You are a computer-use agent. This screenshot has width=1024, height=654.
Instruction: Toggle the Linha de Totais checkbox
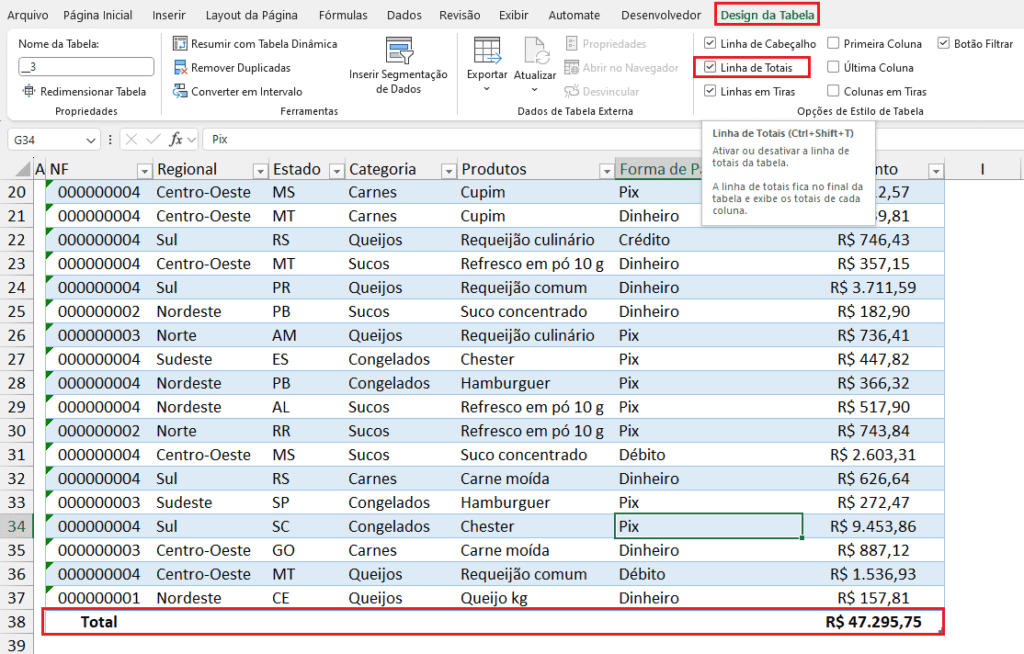710,68
